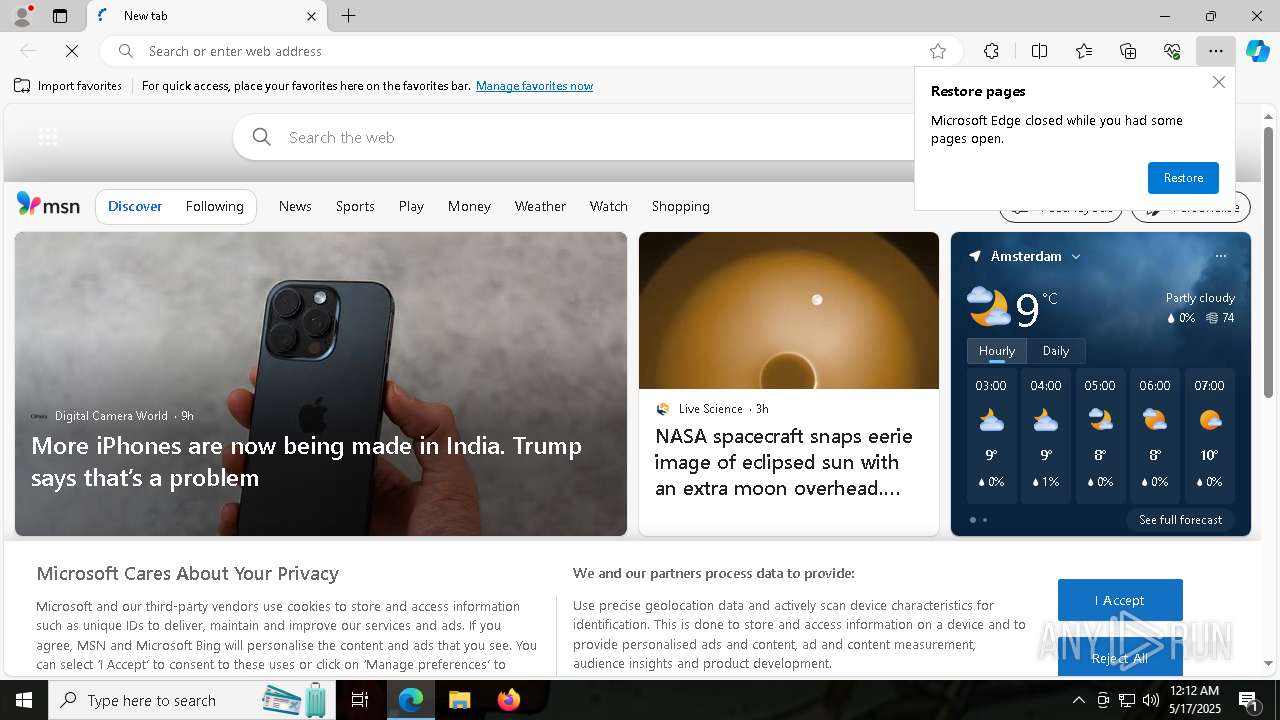Open the Windows Start menu
The width and height of the screenshot is (1280, 720).
24,700
